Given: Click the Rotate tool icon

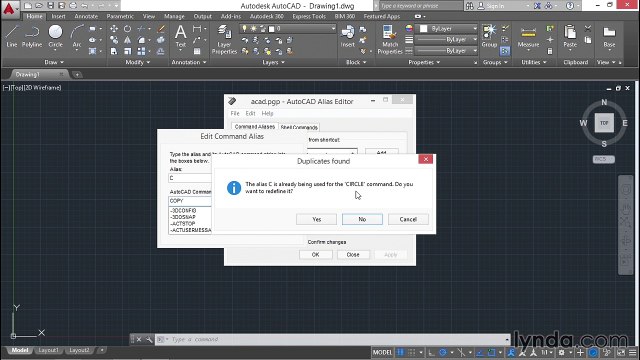Looking at the screenshot, I should 128,29.
